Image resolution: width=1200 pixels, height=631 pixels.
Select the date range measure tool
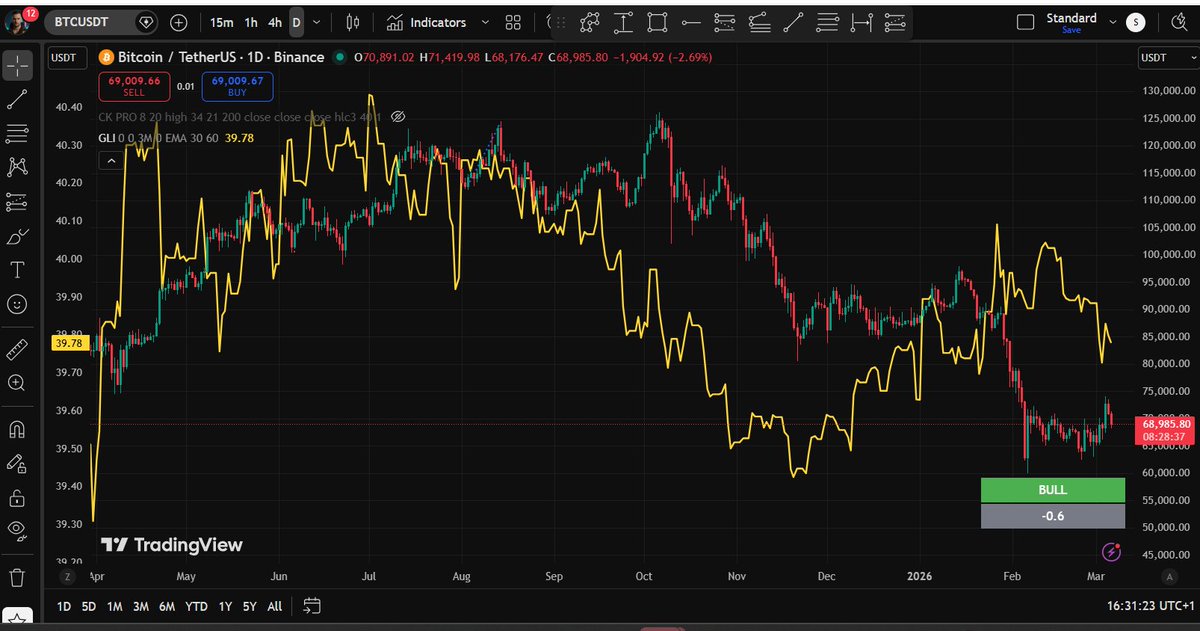[862, 21]
